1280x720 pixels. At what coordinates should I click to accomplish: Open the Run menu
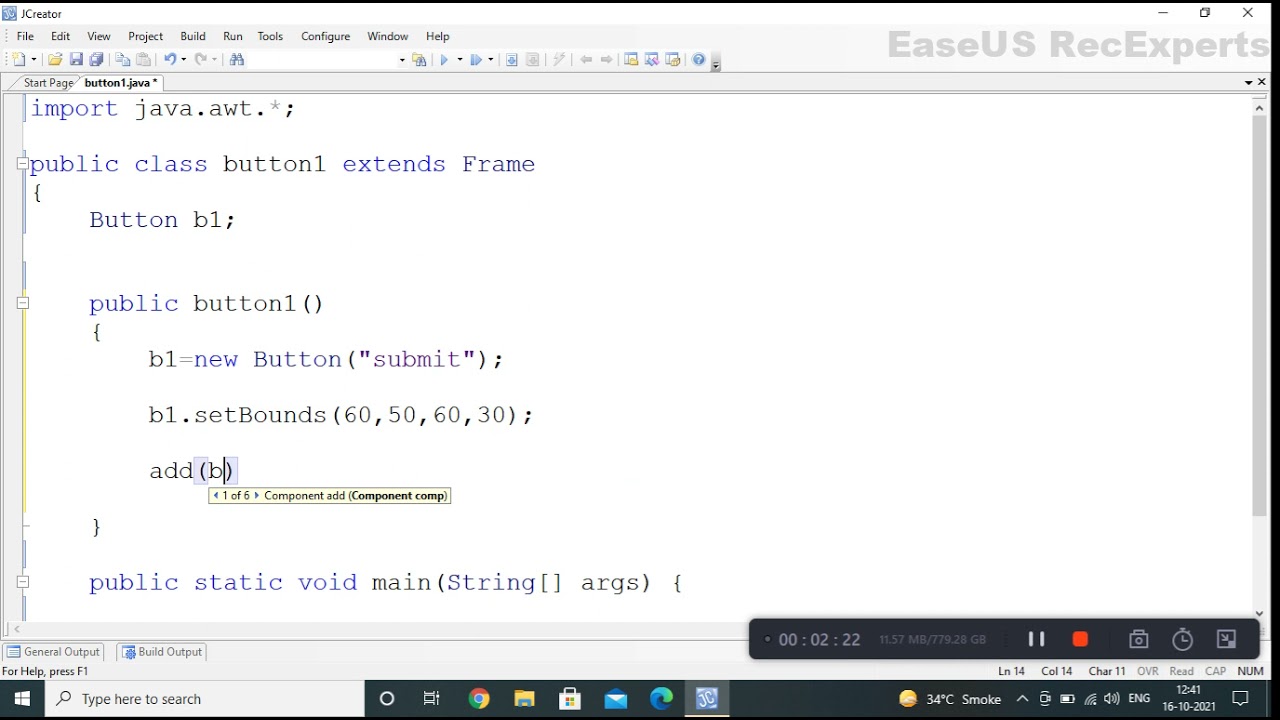[233, 36]
